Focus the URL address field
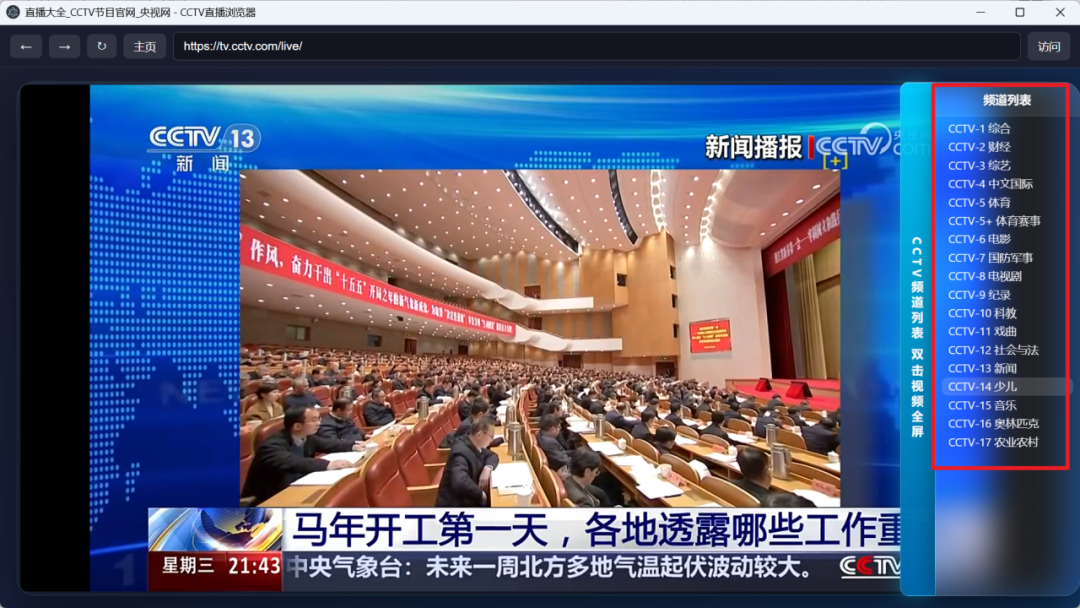Screen dimensions: 1080x608 (x=596, y=46)
